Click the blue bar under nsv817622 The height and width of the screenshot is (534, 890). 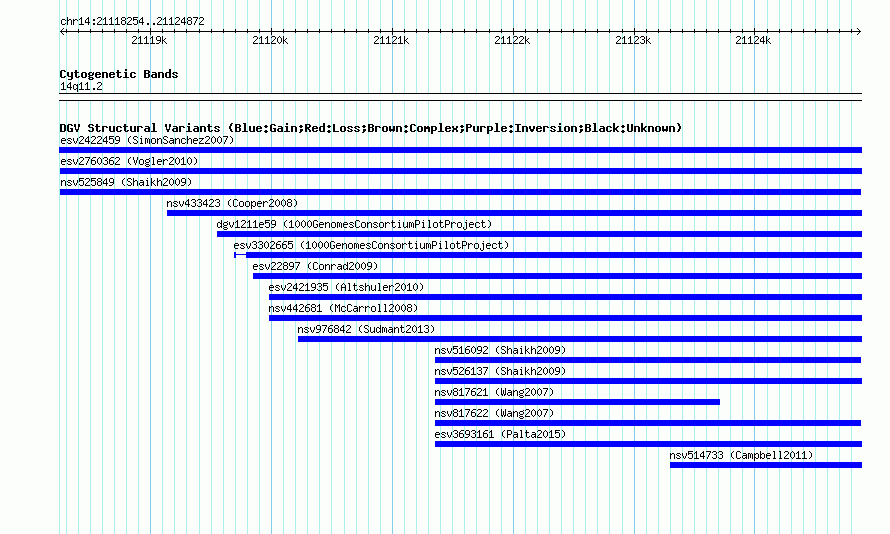pos(648,423)
